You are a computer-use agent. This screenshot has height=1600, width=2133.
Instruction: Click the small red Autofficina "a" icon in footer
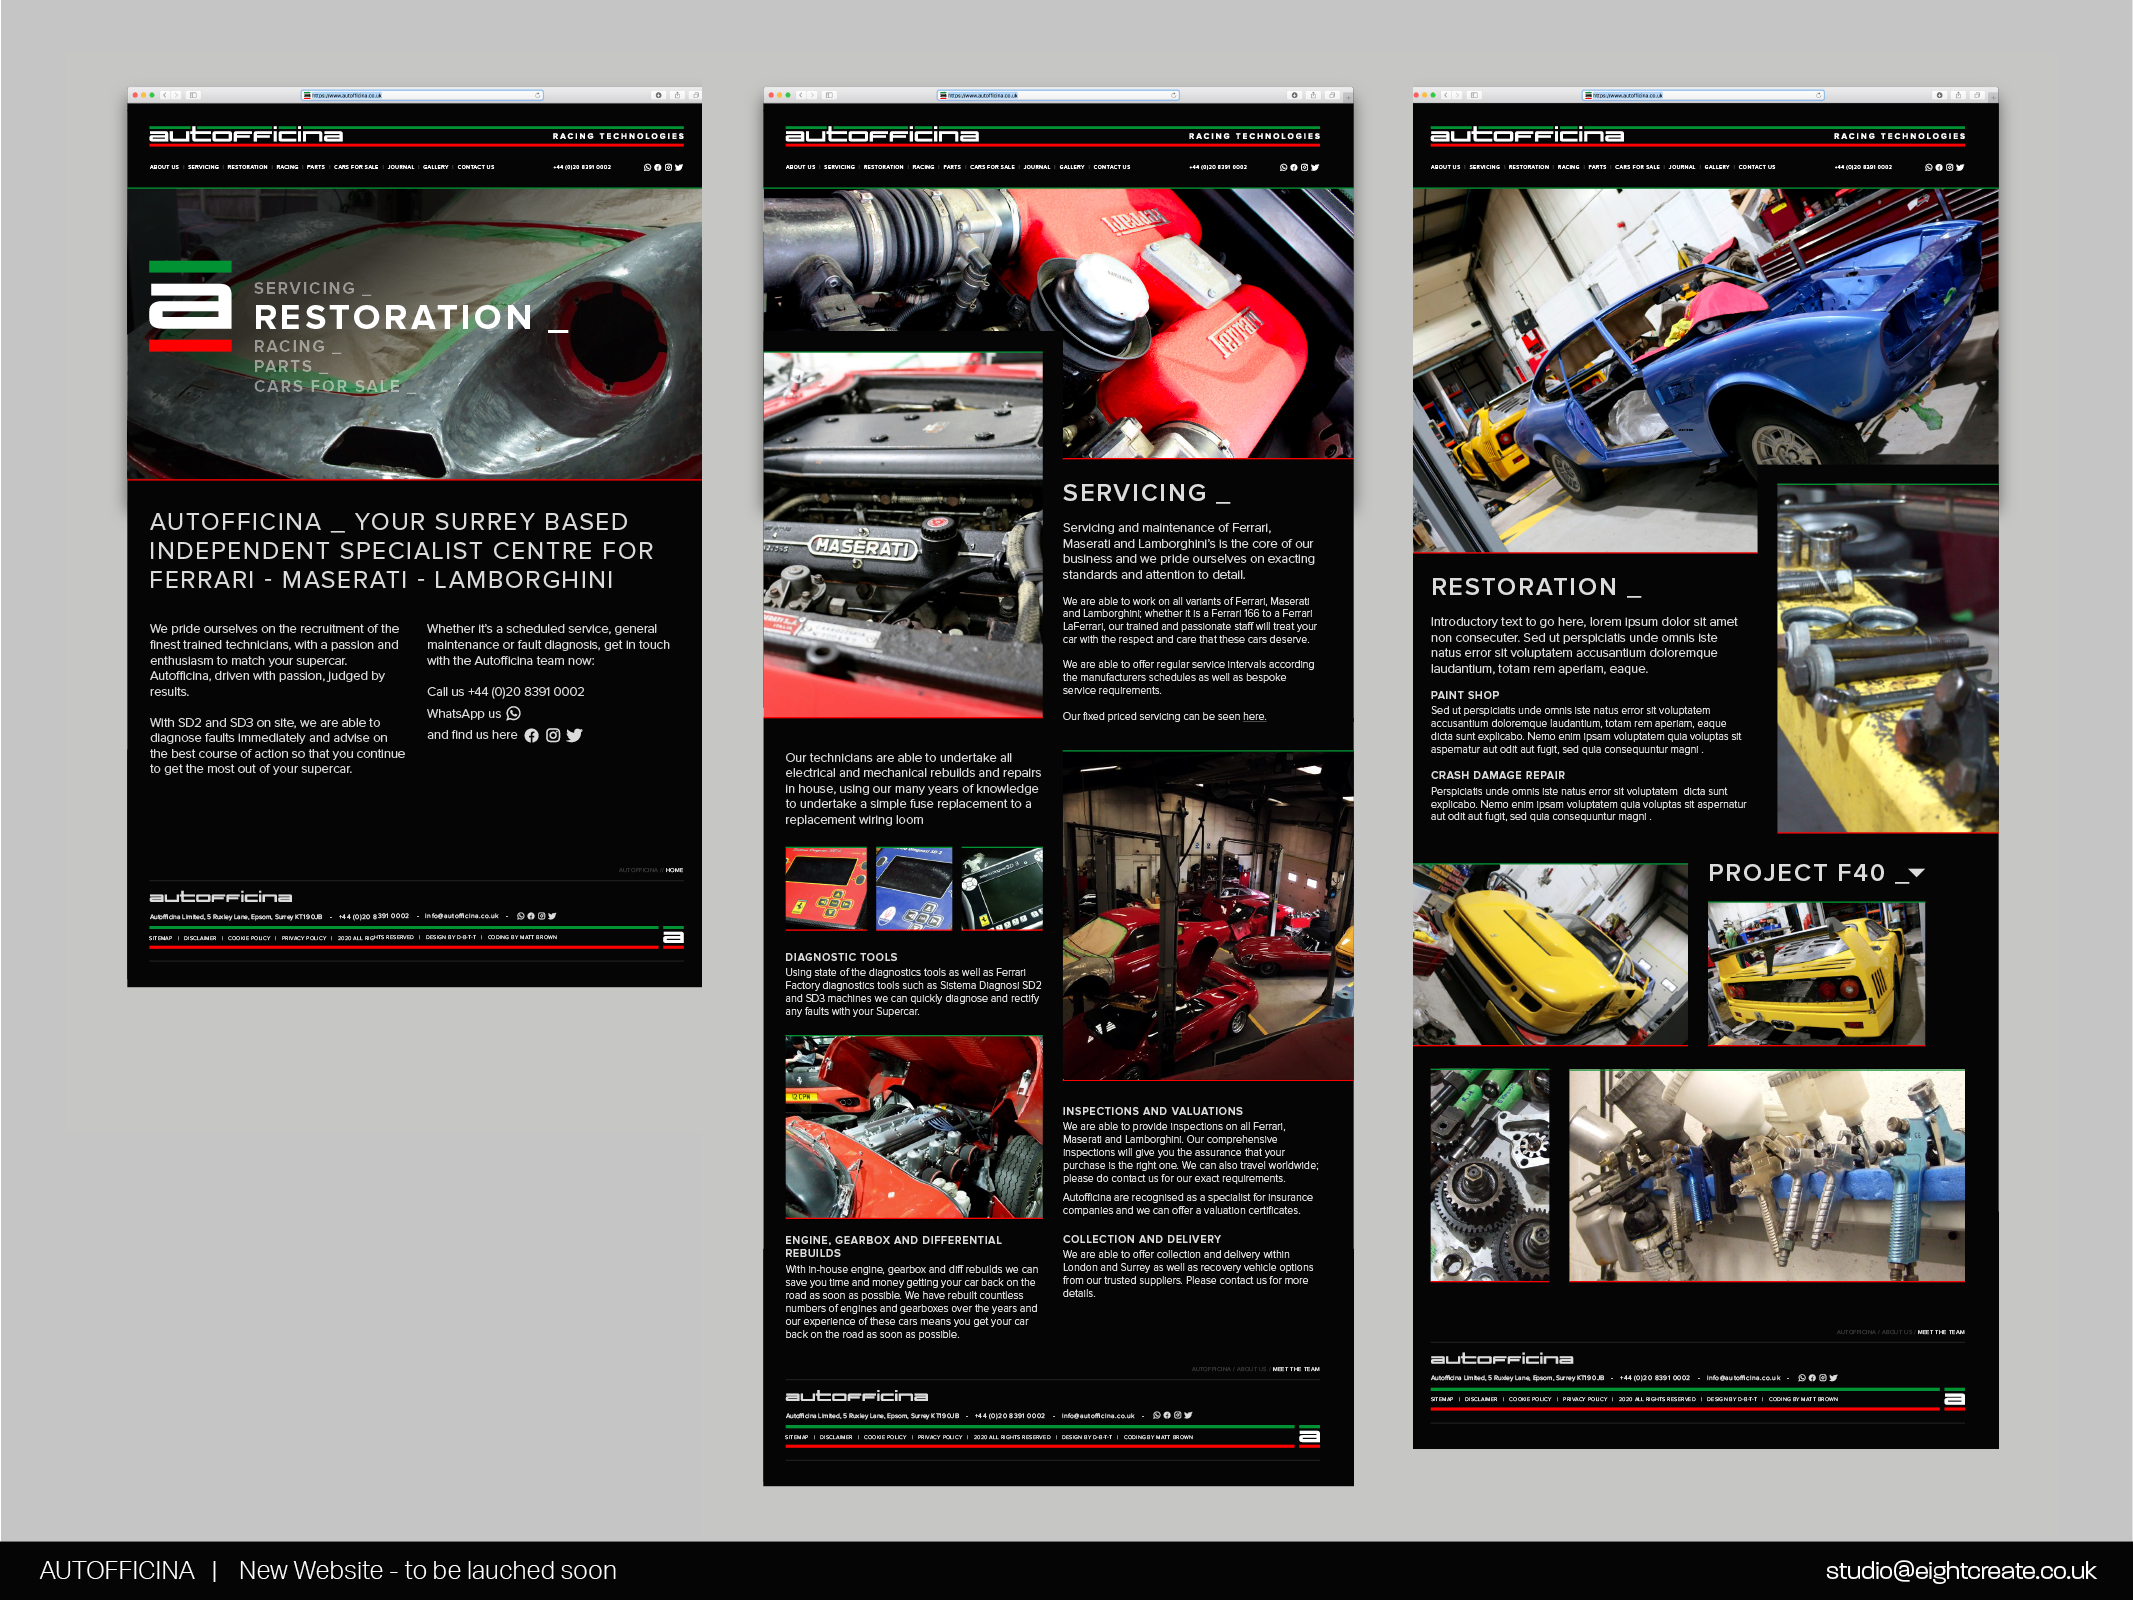tap(674, 938)
